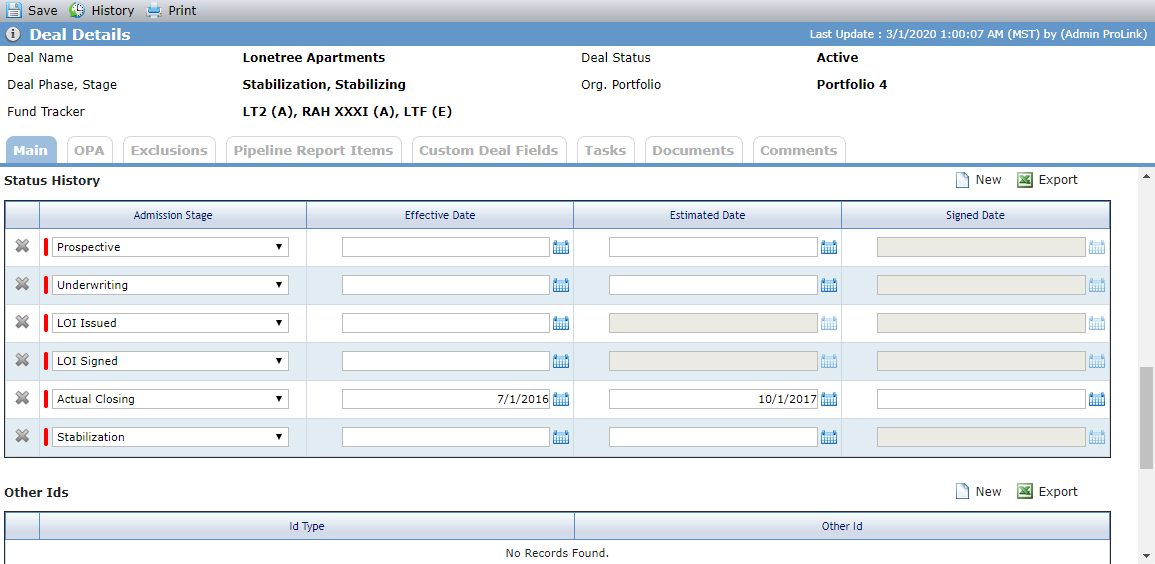Delete the Prospective row with X icon
The width and height of the screenshot is (1155, 564).
pyautogui.click(x=23, y=246)
